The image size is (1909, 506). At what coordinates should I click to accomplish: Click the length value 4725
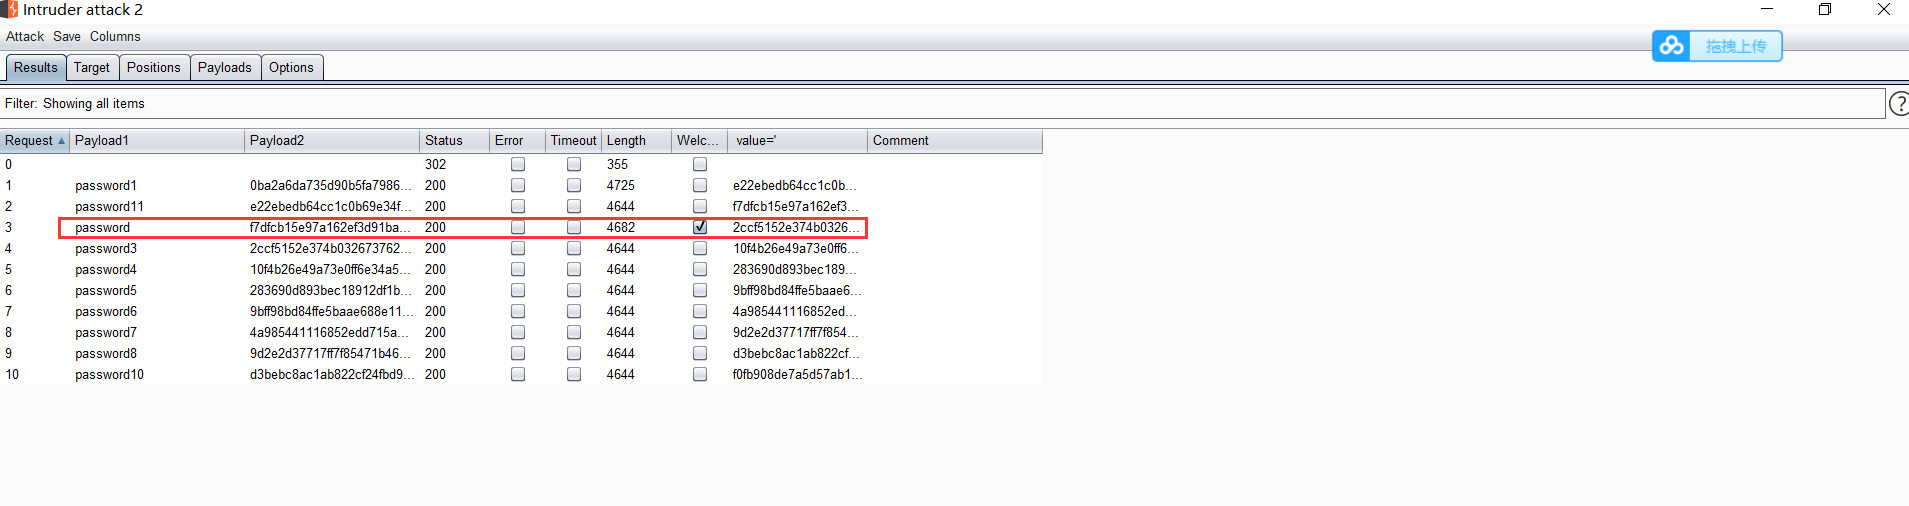(620, 185)
